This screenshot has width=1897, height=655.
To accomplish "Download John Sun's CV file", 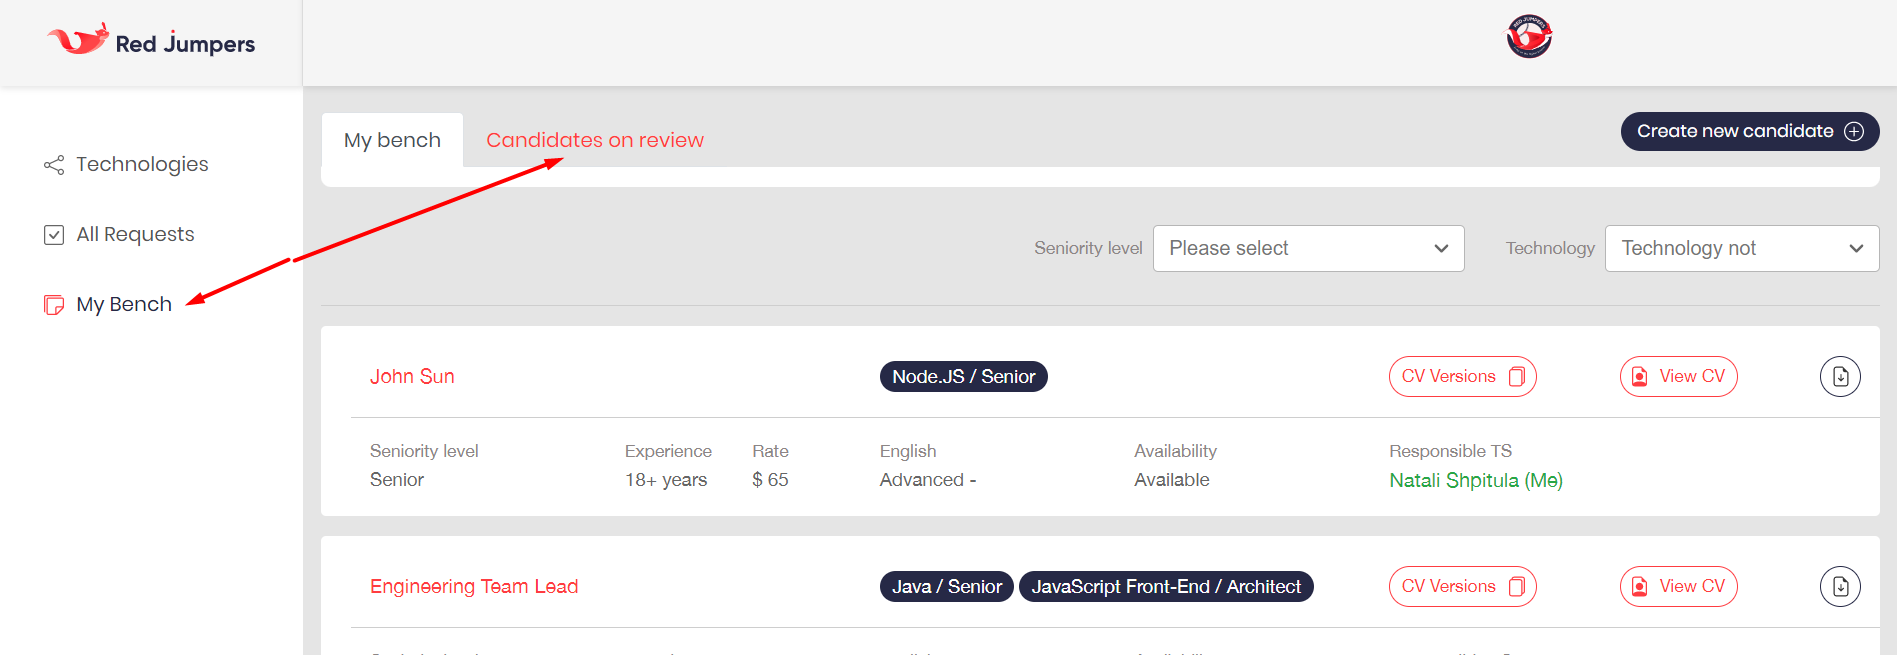I will [x=1840, y=377].
